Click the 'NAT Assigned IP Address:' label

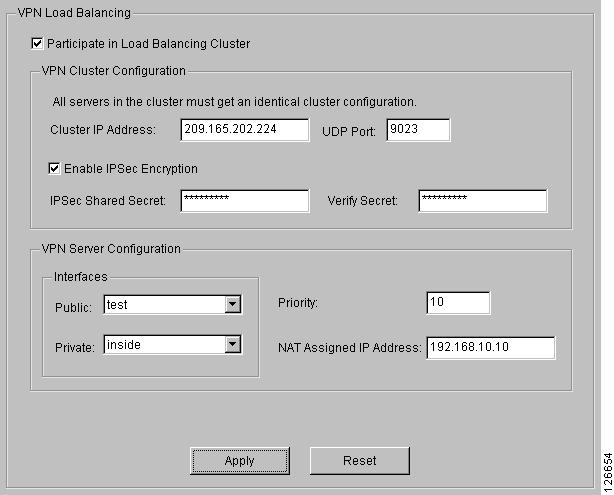[x=350, y=347]
